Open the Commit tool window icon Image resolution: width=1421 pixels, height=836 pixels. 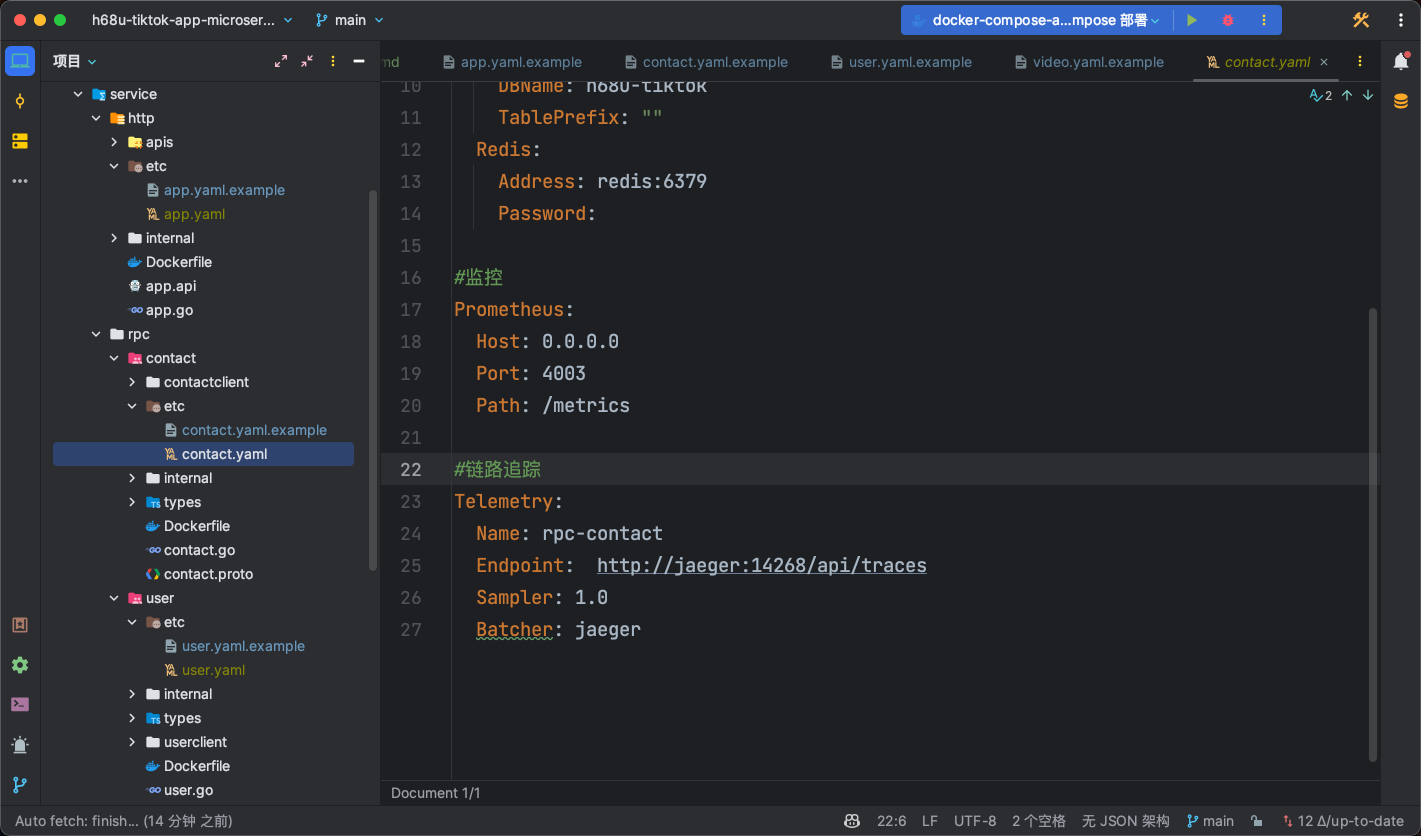click(19, 101)
